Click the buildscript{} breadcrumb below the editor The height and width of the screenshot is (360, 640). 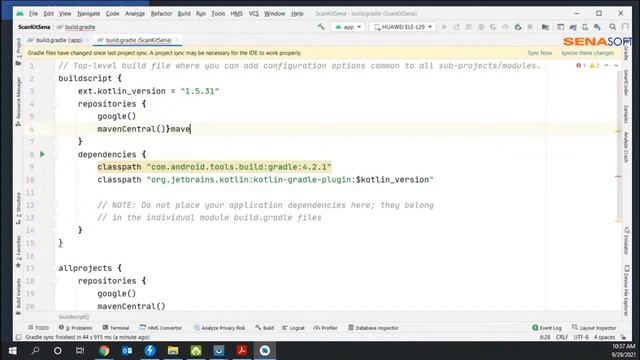74,317
